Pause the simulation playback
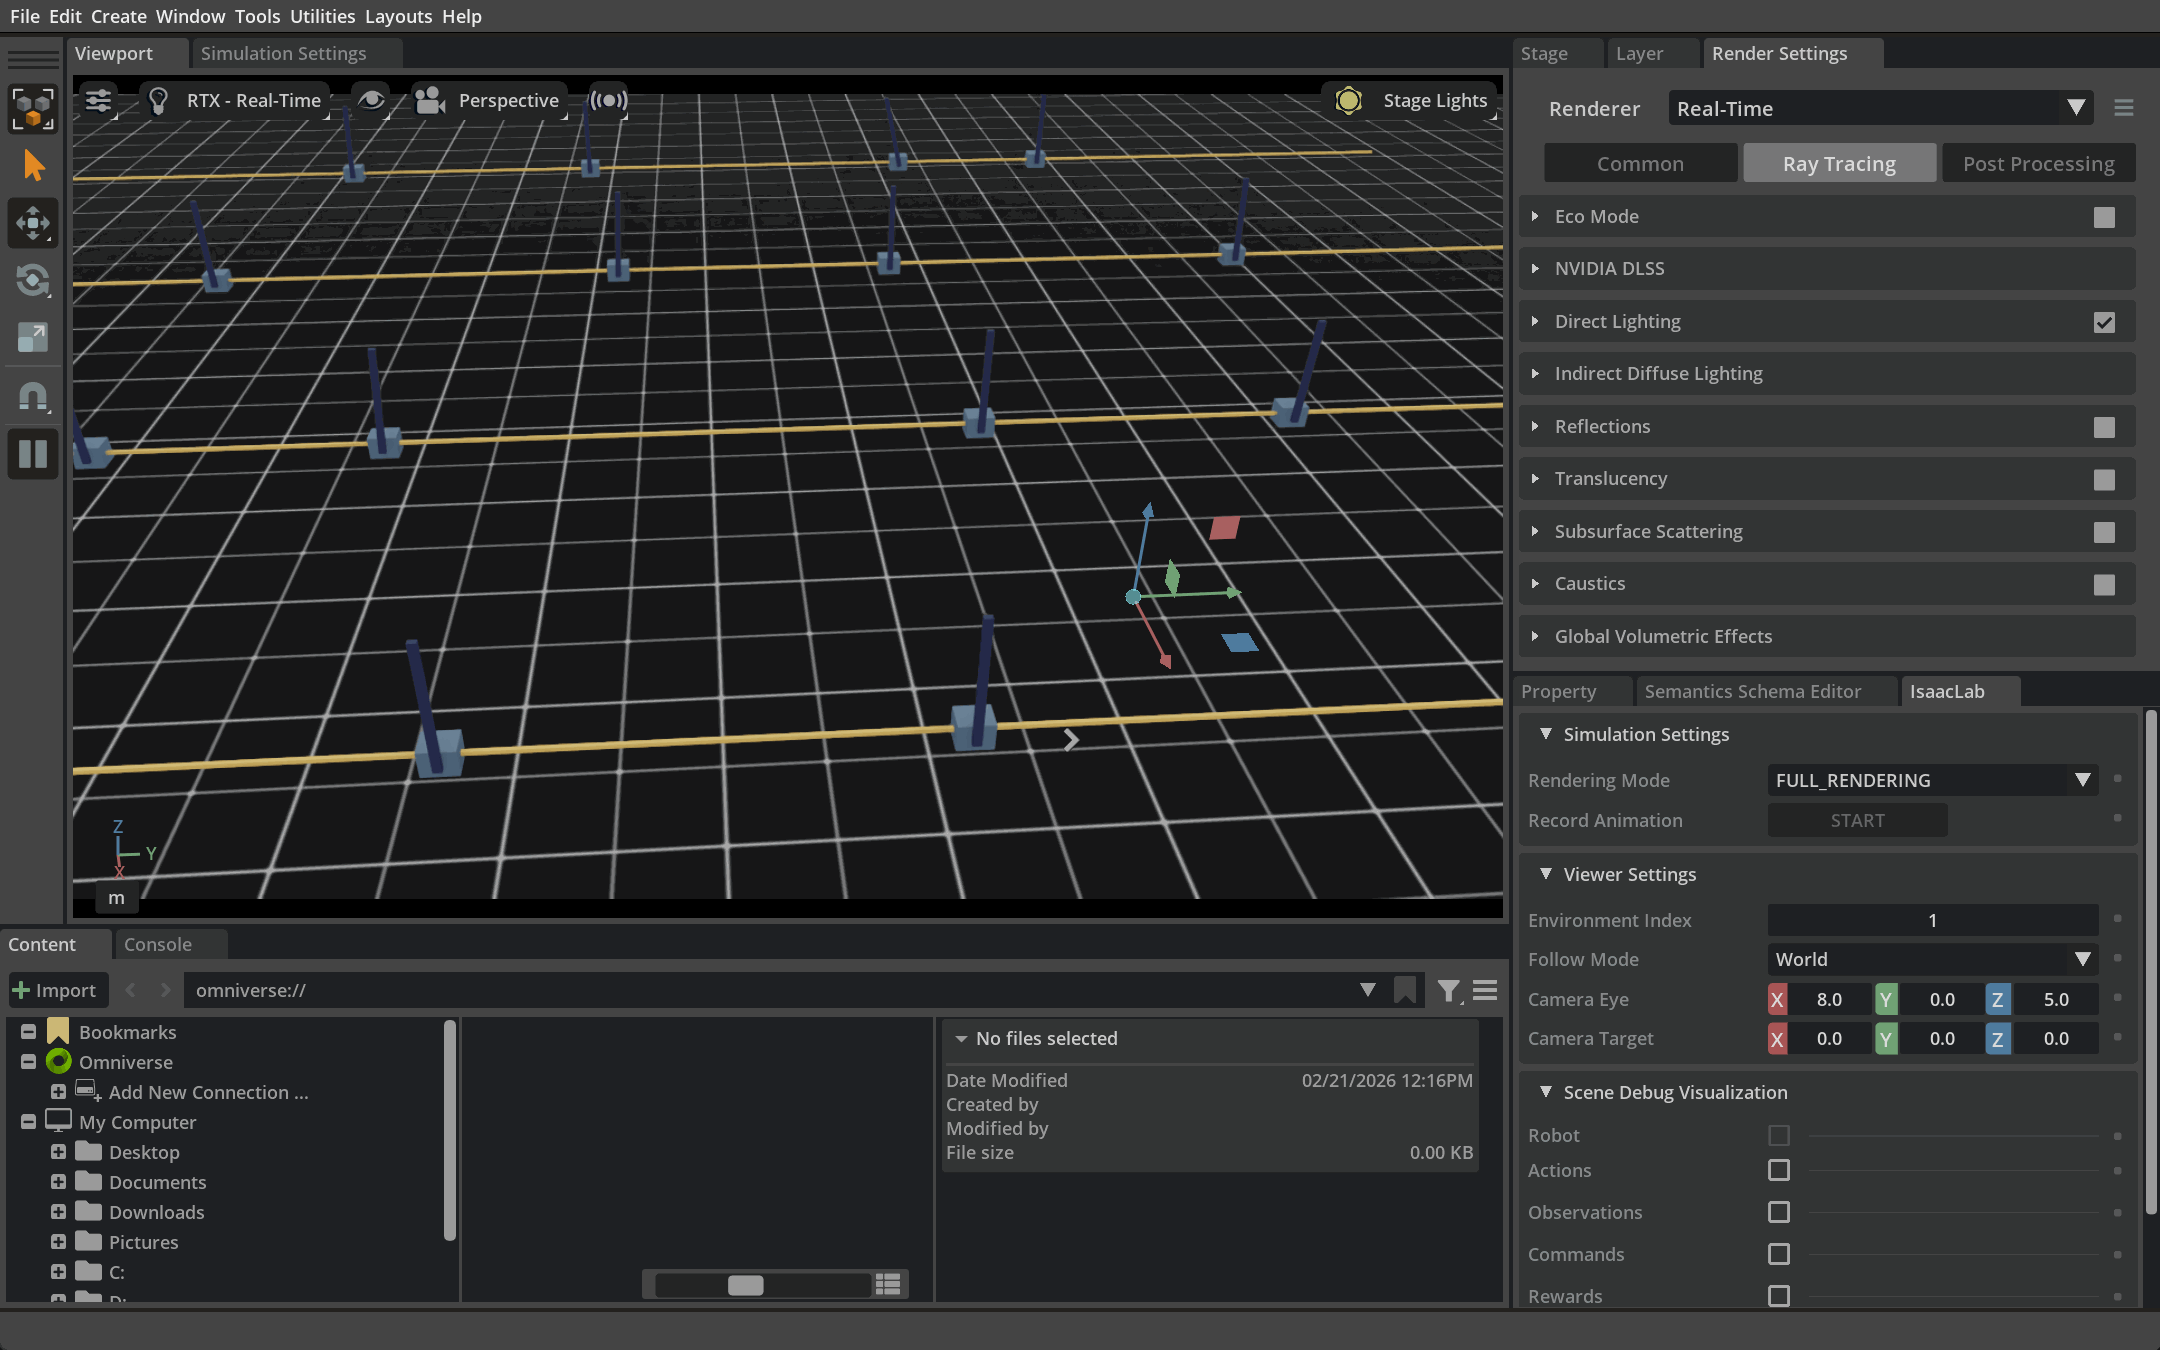The height and width of the screenshot is (1350, 2160). pyautogui.click(x=33, y=454)
